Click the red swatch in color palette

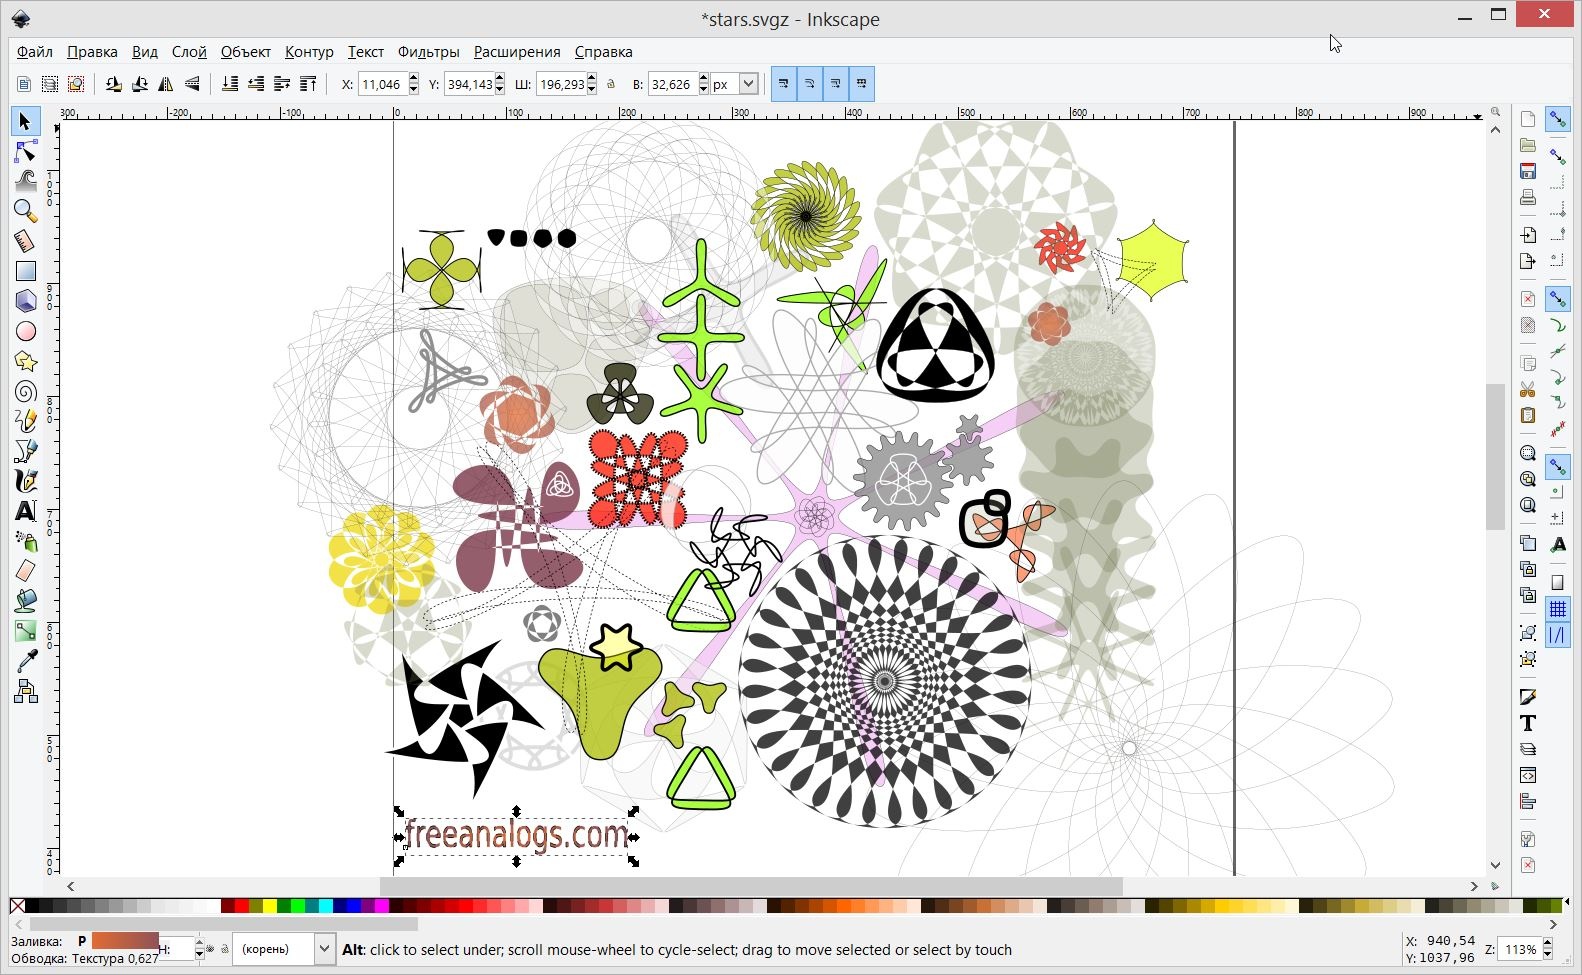coord(228,906)
